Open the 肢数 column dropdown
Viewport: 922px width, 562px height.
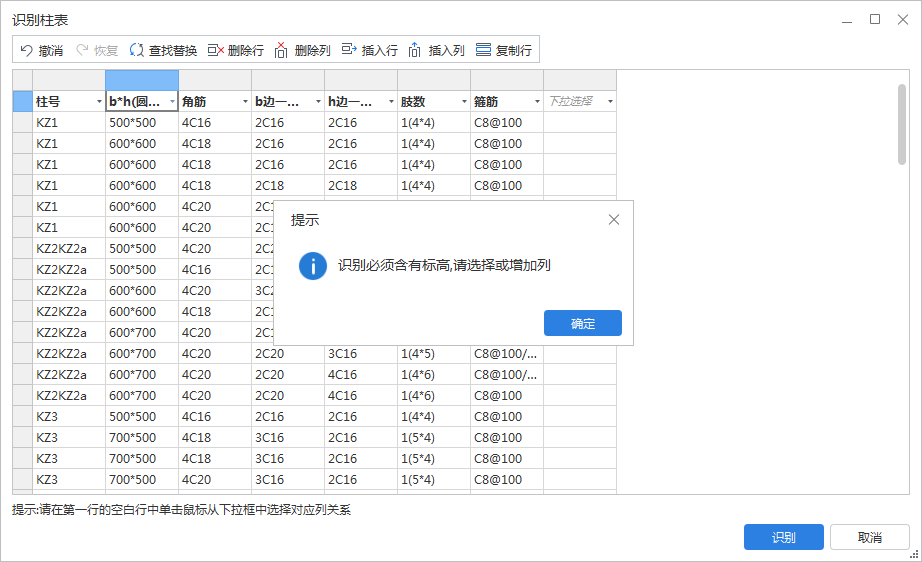pos(464,102)
